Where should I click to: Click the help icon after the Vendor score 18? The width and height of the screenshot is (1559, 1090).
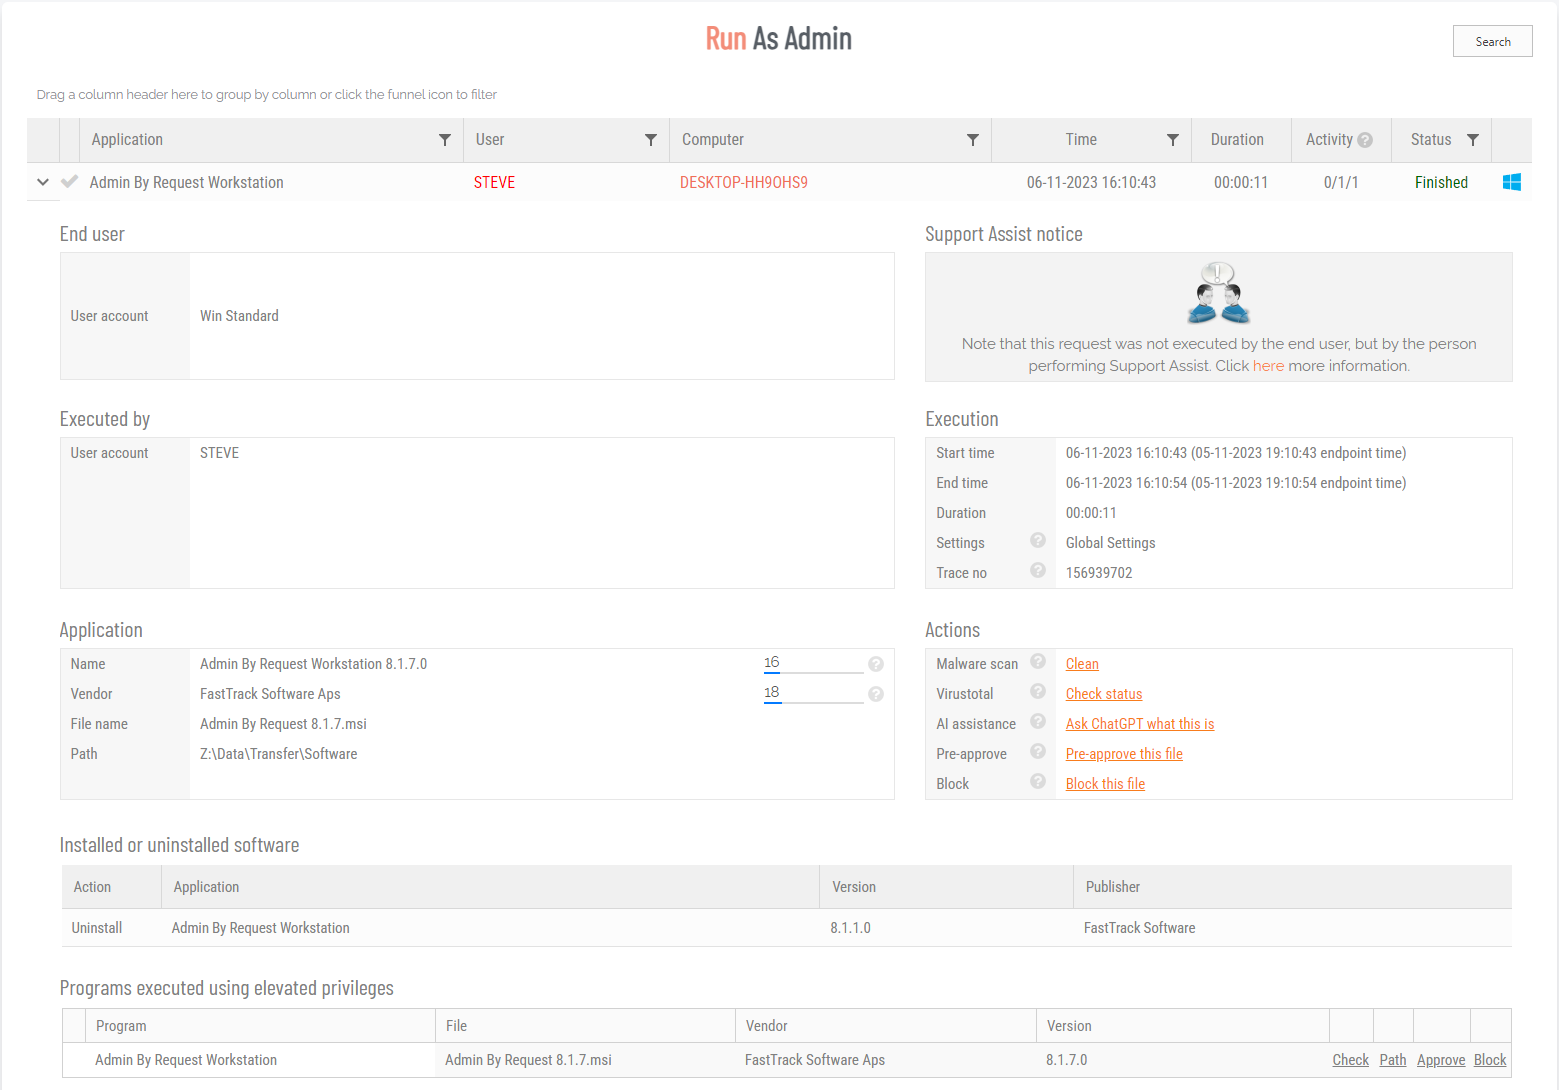click(x=876, y=694)
